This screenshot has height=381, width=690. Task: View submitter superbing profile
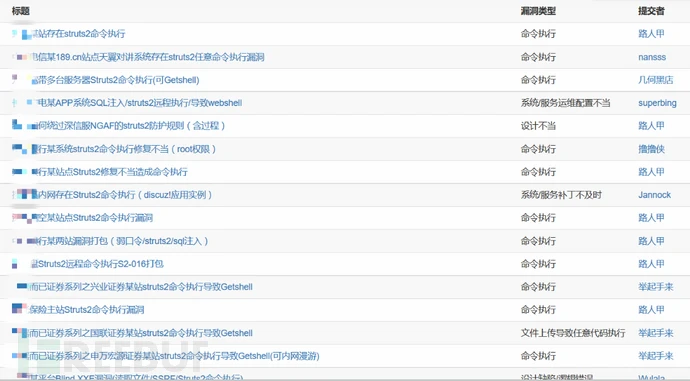click(x=657, y=103)
